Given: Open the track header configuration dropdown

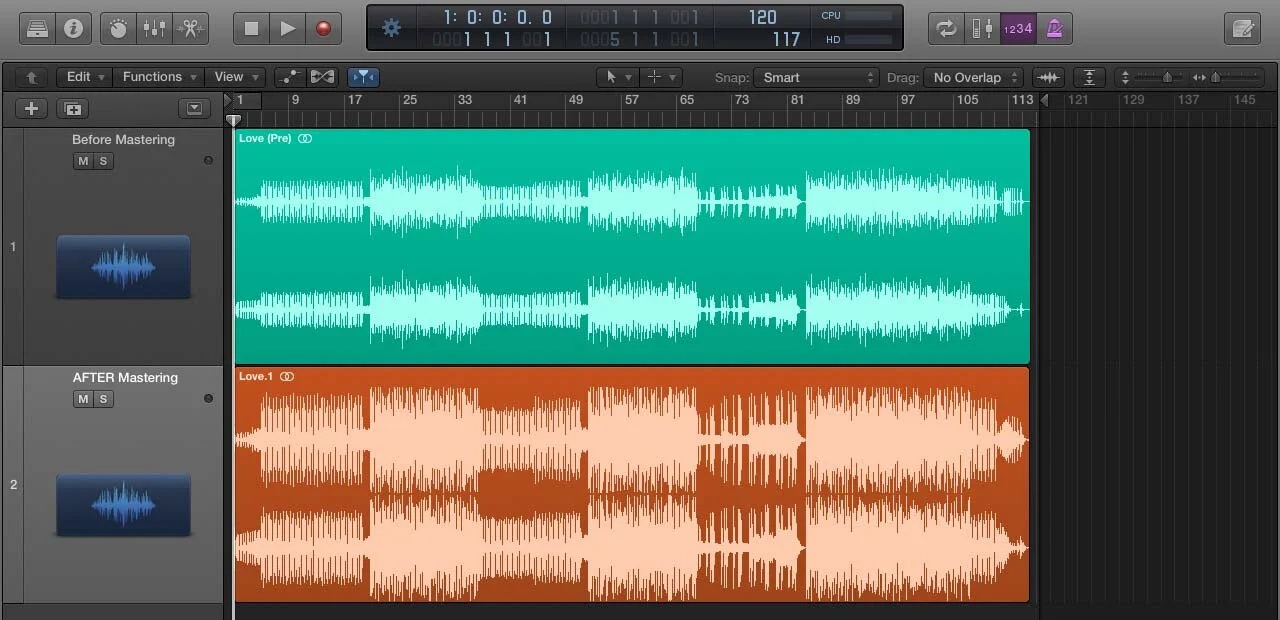Looking at the screenshot, I should coord(194,108).
